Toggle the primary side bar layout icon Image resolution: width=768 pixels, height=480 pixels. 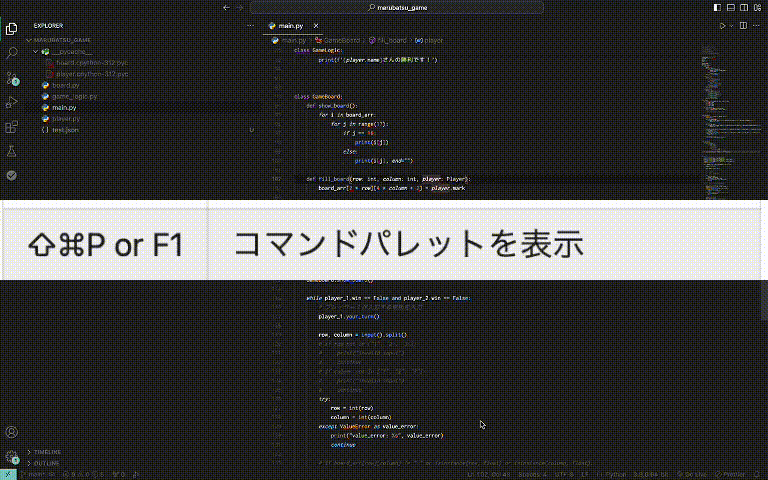(717, 7)
